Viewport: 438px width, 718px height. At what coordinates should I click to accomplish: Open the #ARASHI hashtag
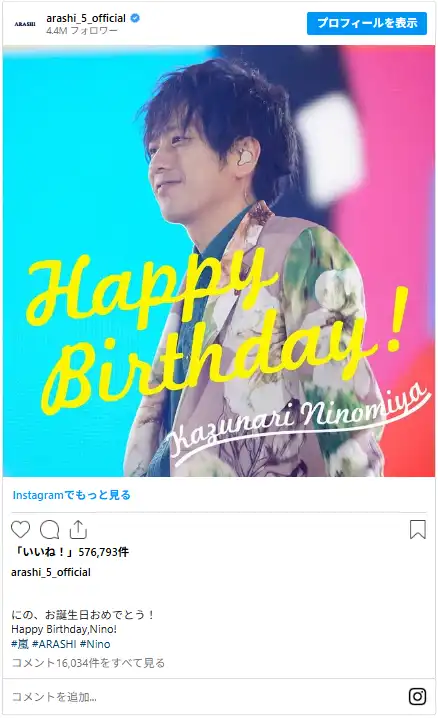[x=54, y=644]
